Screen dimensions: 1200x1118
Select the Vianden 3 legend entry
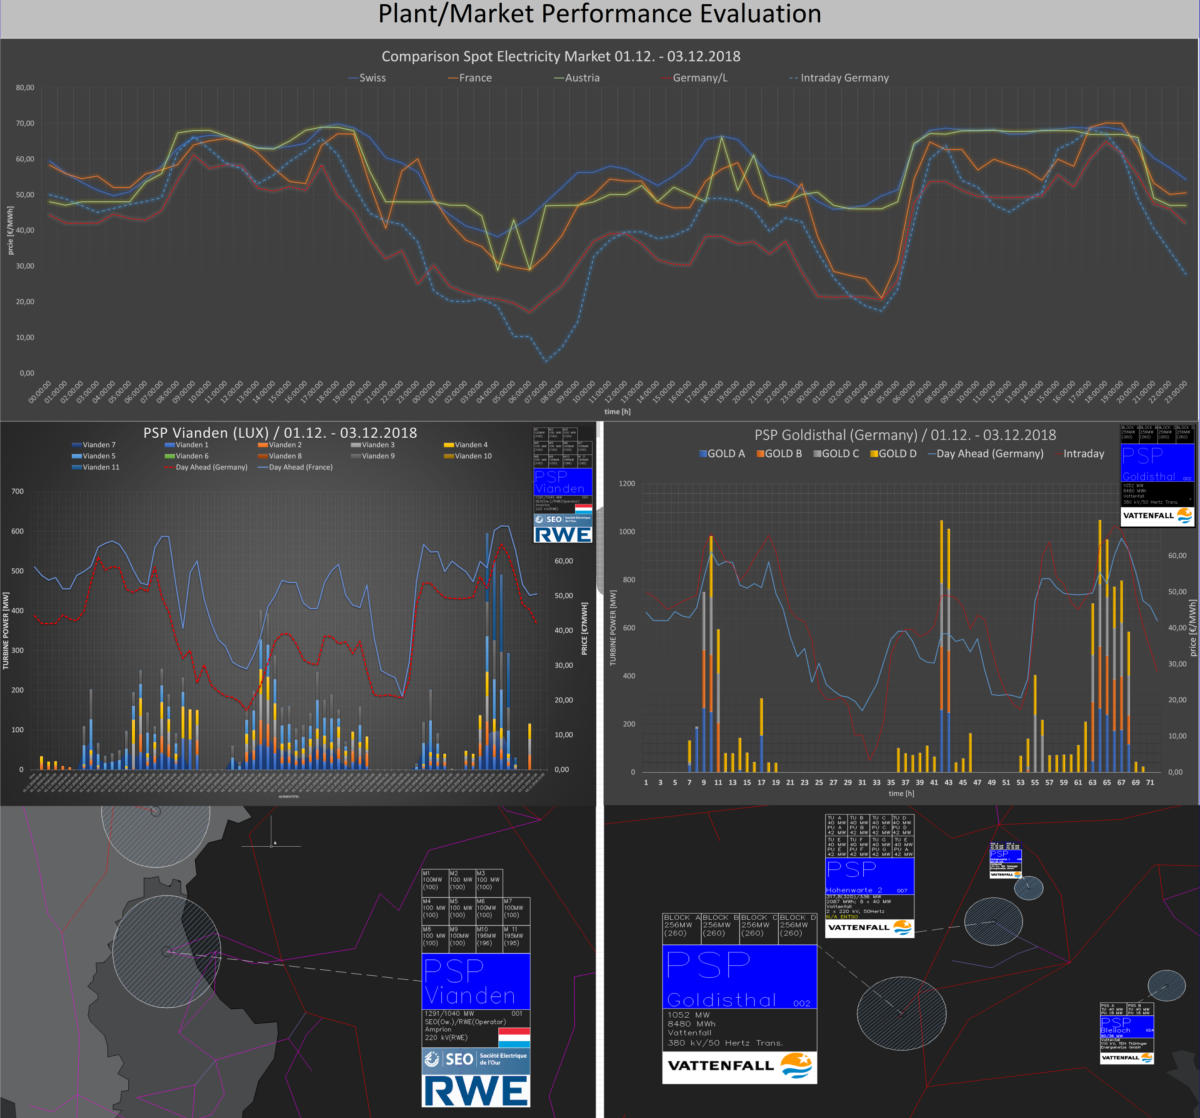pyautogui.click(x=373, y=445)
